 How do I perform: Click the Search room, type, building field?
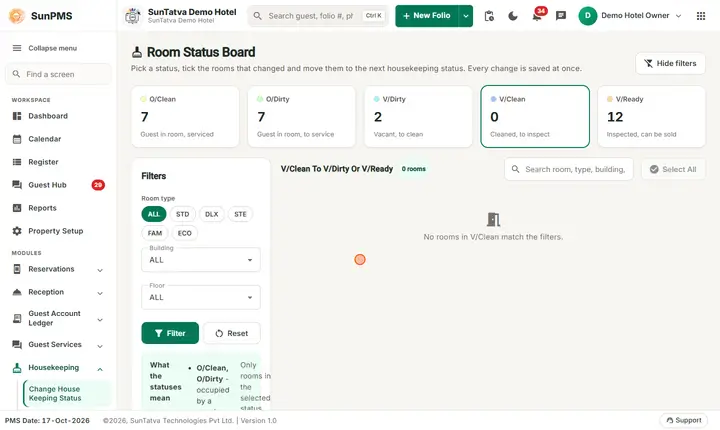pos(568,170)
